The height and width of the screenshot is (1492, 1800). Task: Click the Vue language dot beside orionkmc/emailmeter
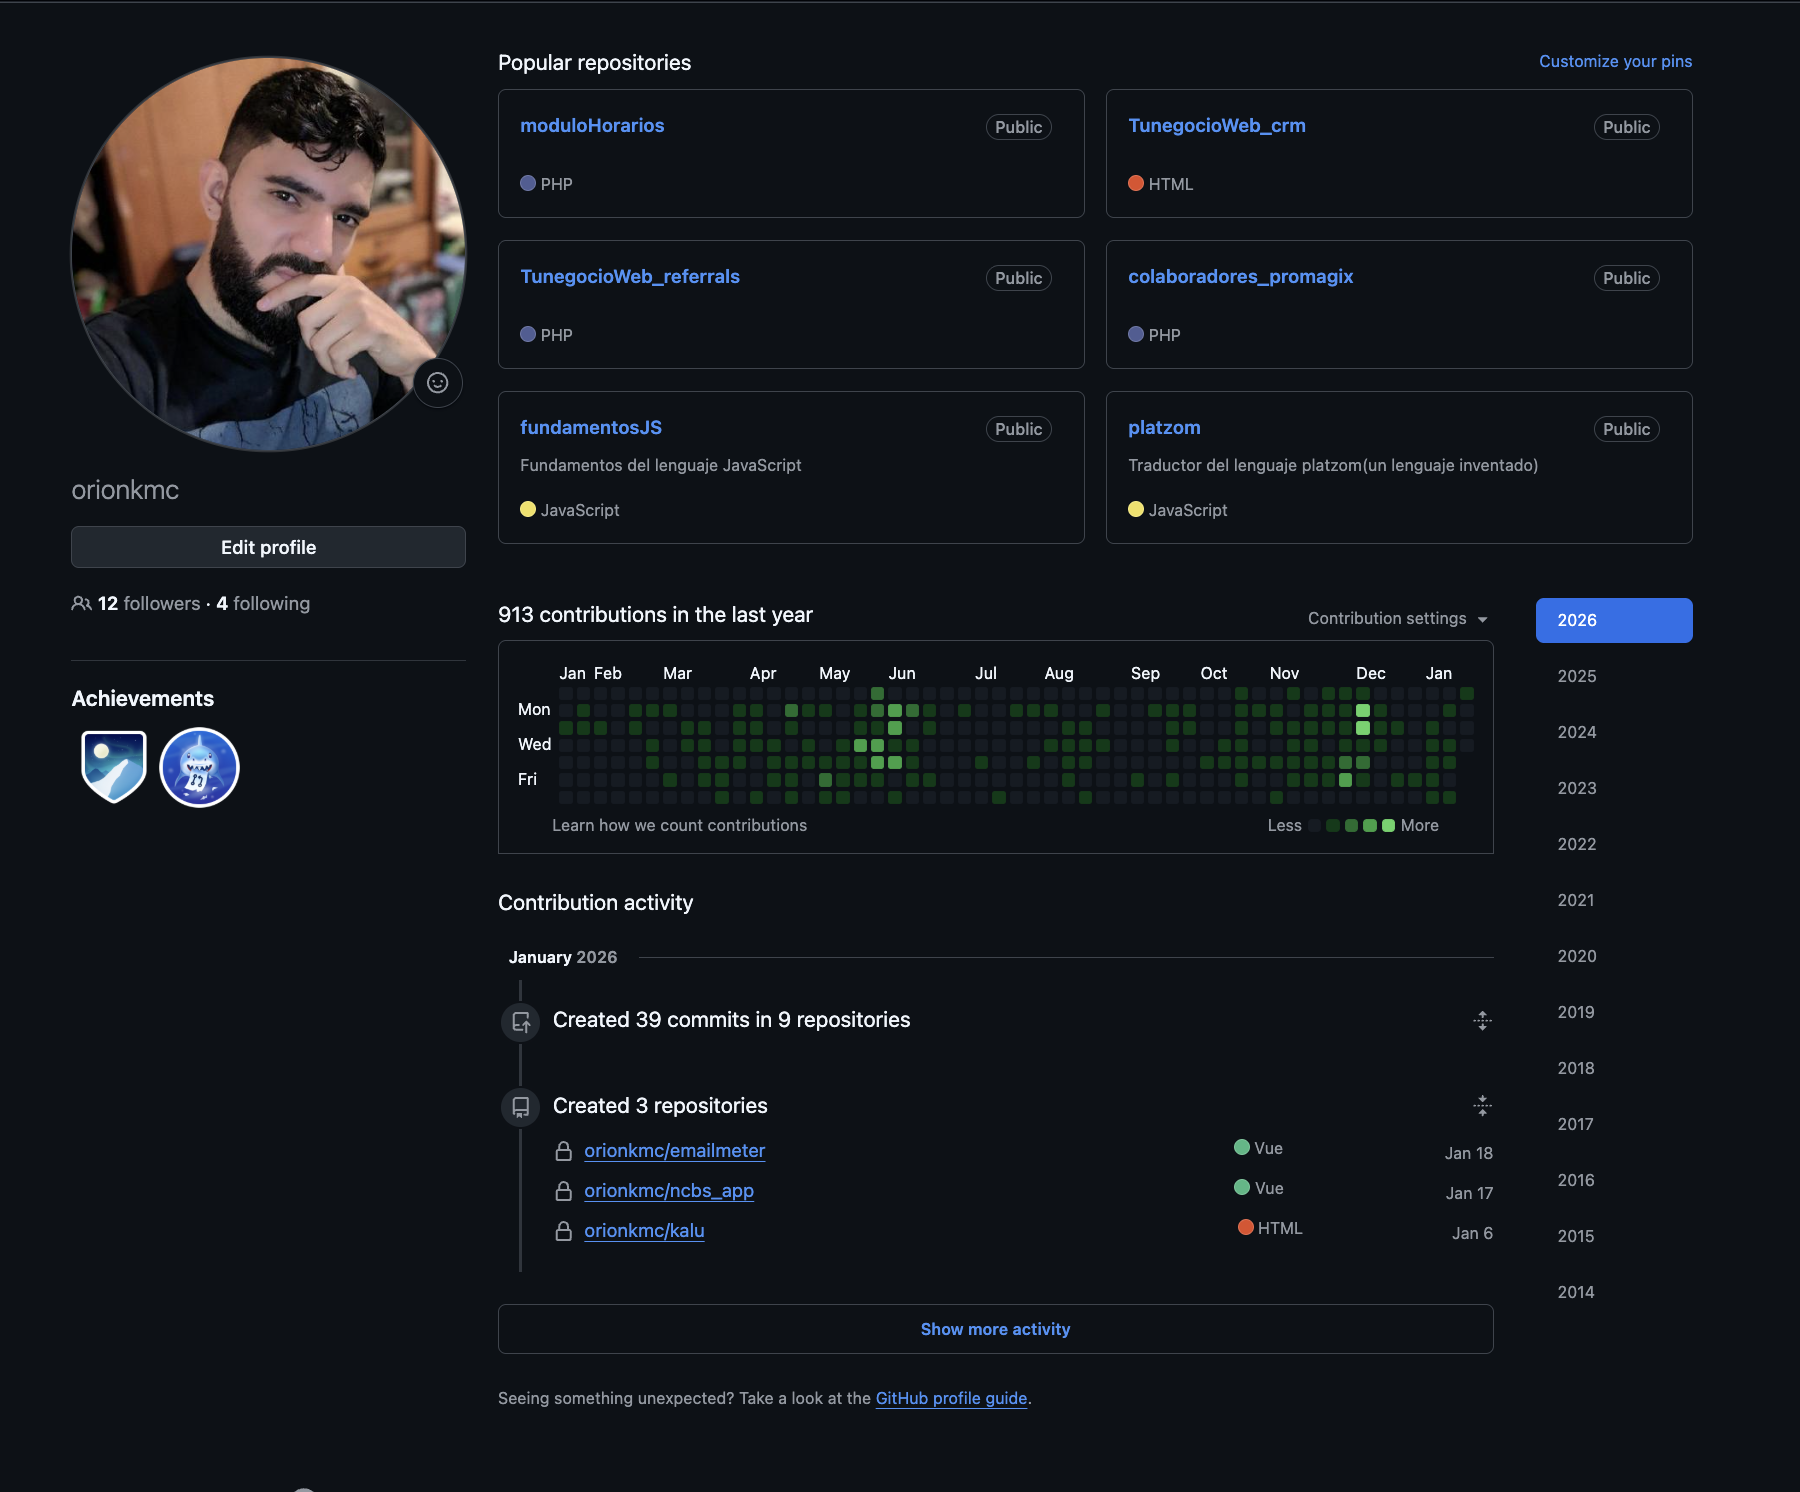pos(1241,1147)
